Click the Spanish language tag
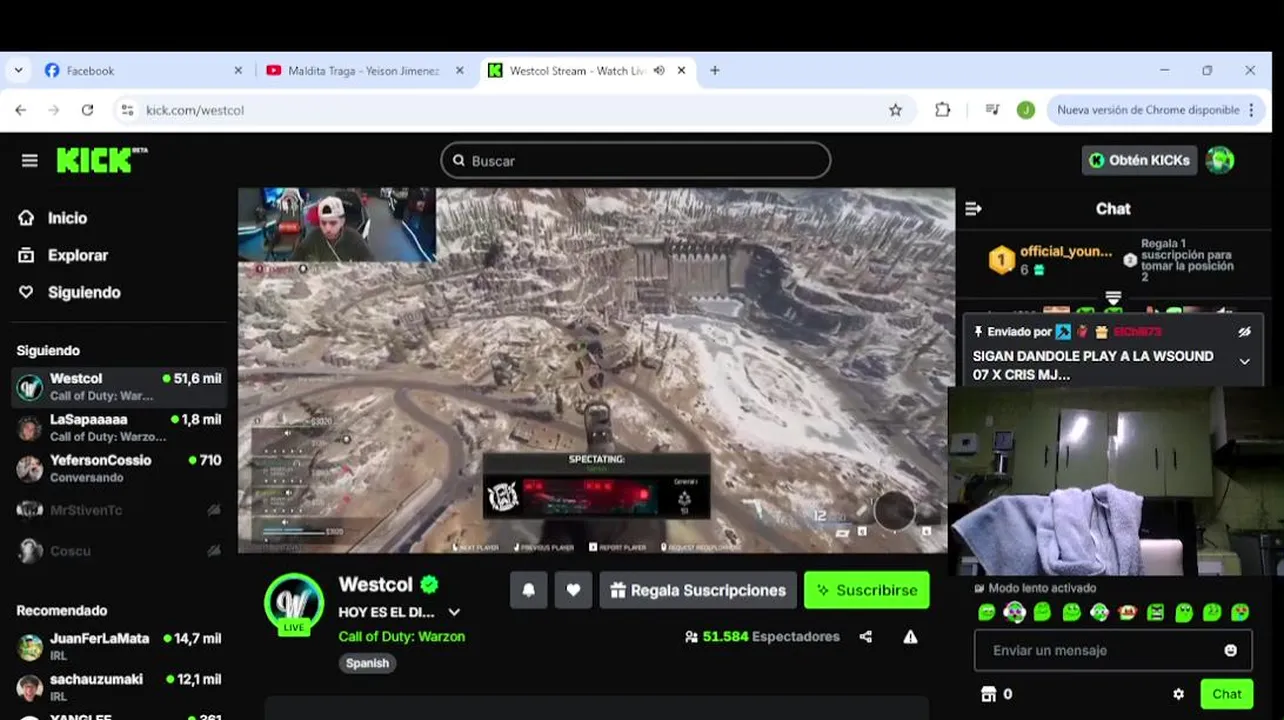 [x=367, y=663]
